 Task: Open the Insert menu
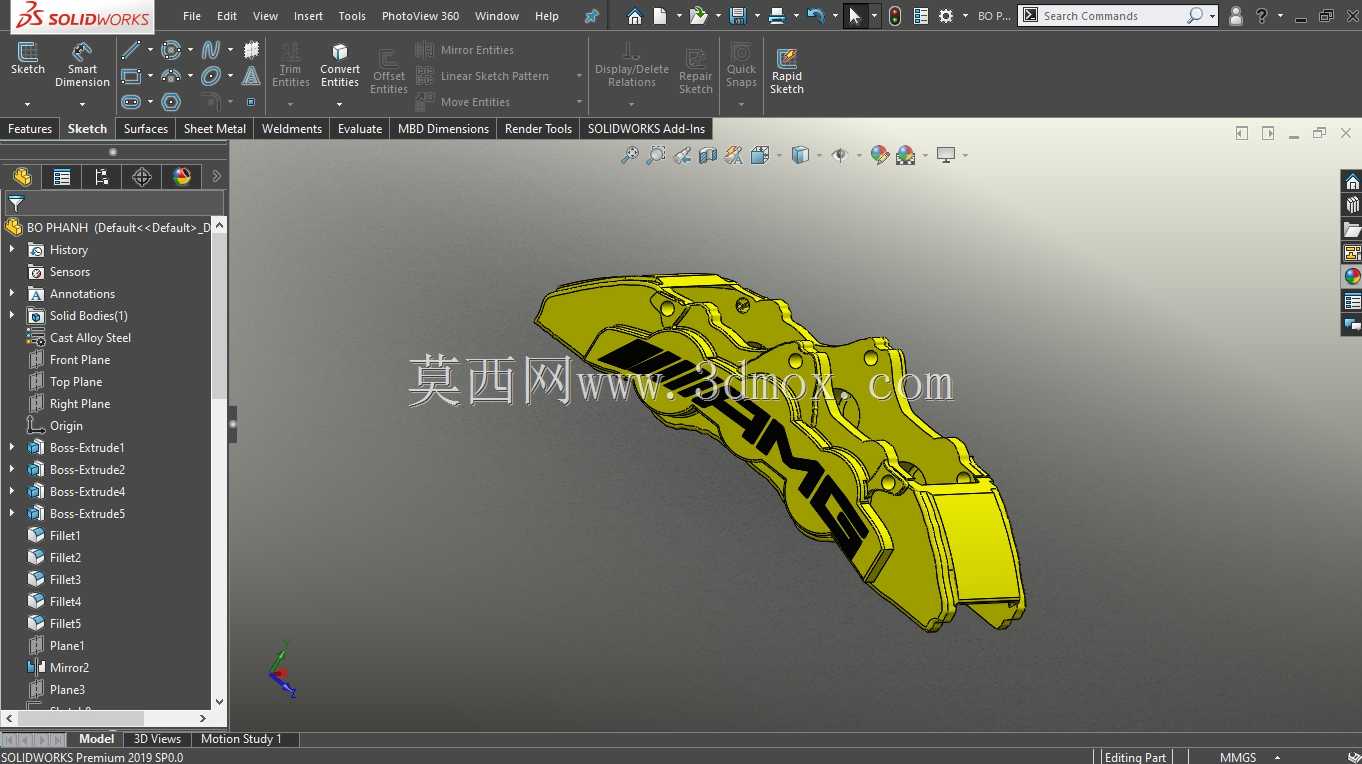(308, 16)
